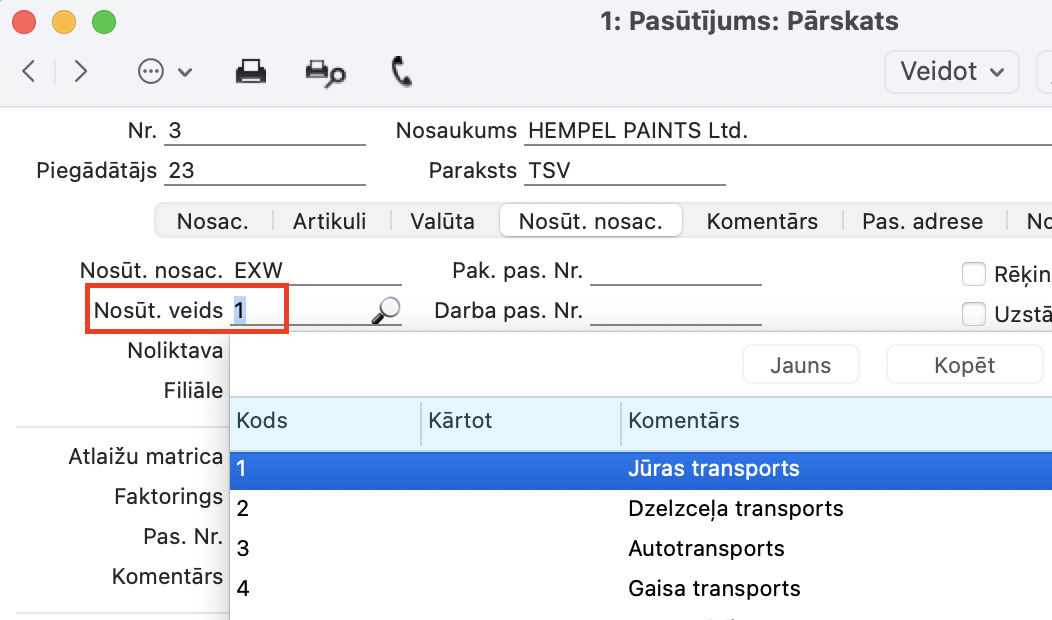
Task: Toggle the Rēķin checkbox
Action: [x=973, y=274]
